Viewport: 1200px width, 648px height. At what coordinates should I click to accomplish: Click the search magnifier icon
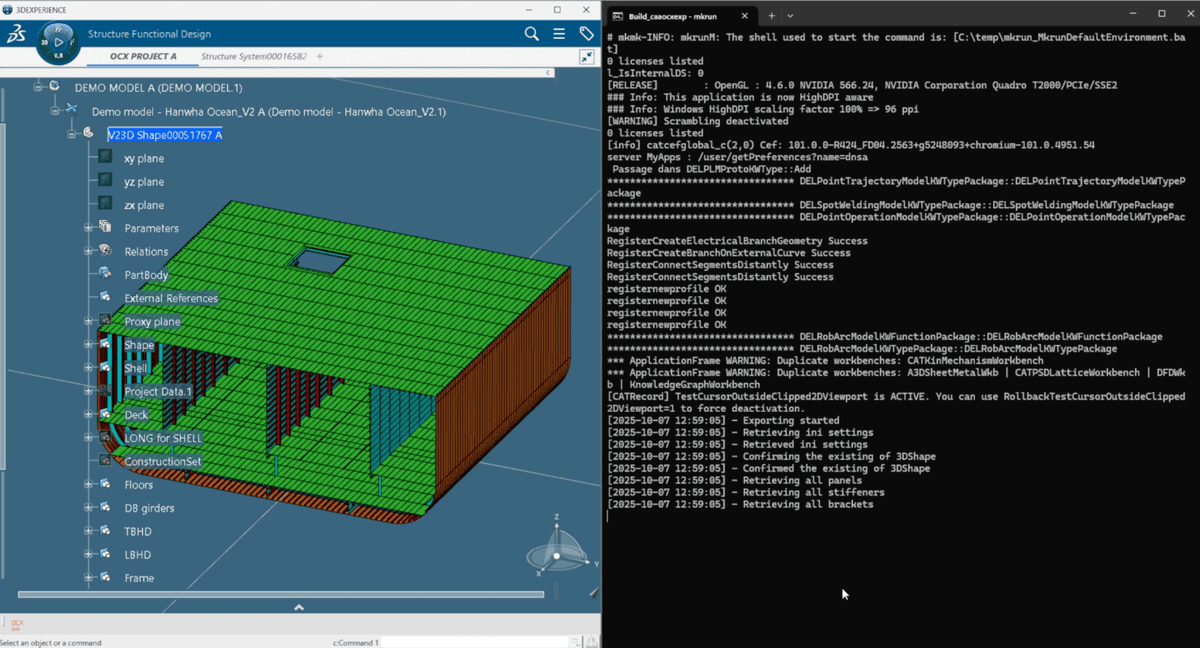click(531, 34)
